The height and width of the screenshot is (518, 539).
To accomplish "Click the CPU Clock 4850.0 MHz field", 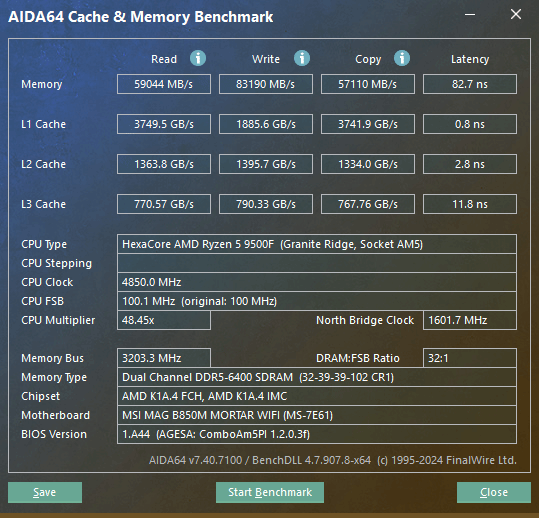I will (x=317, y=282).
